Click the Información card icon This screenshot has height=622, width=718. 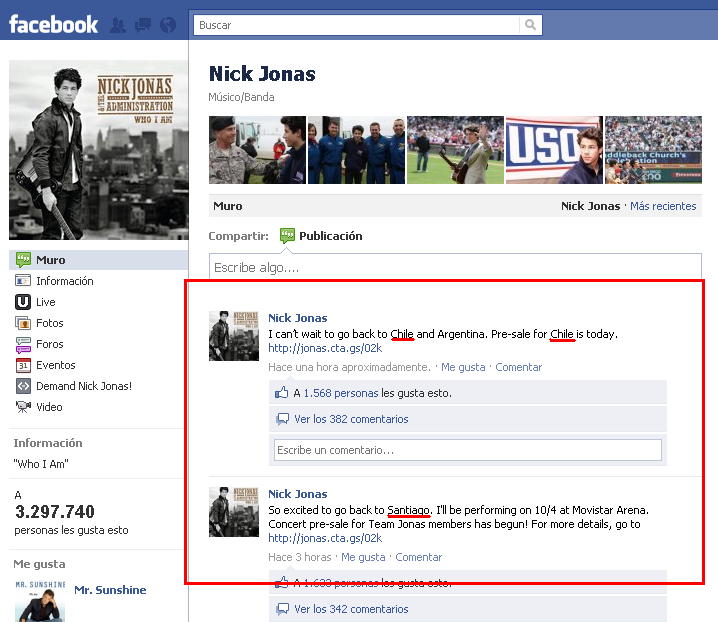pyautogui.click(x=23, y=280)
